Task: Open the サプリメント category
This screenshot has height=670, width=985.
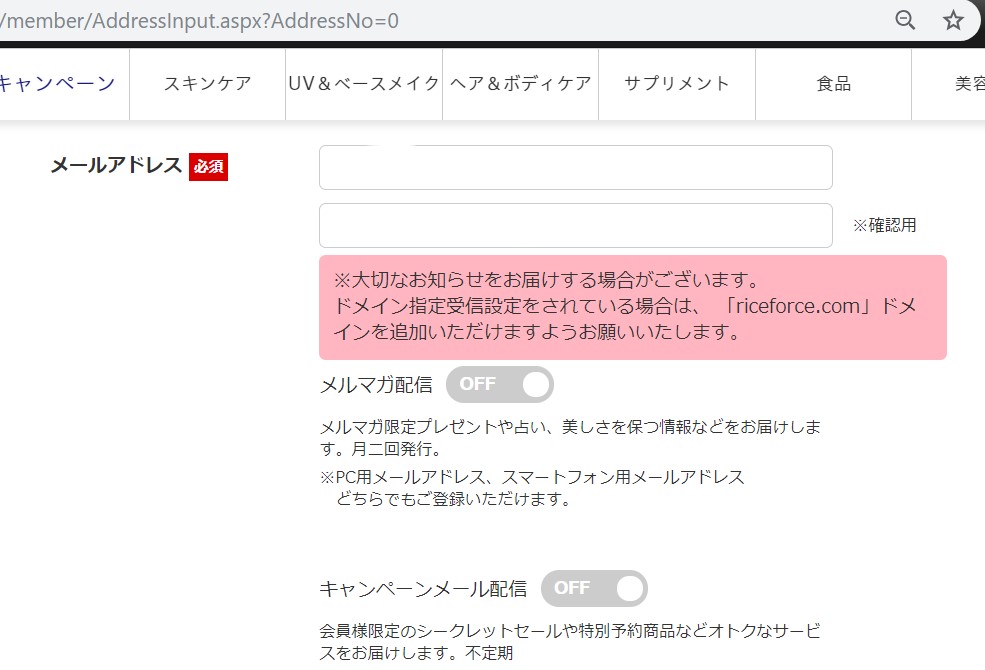Action: (677, 83)
